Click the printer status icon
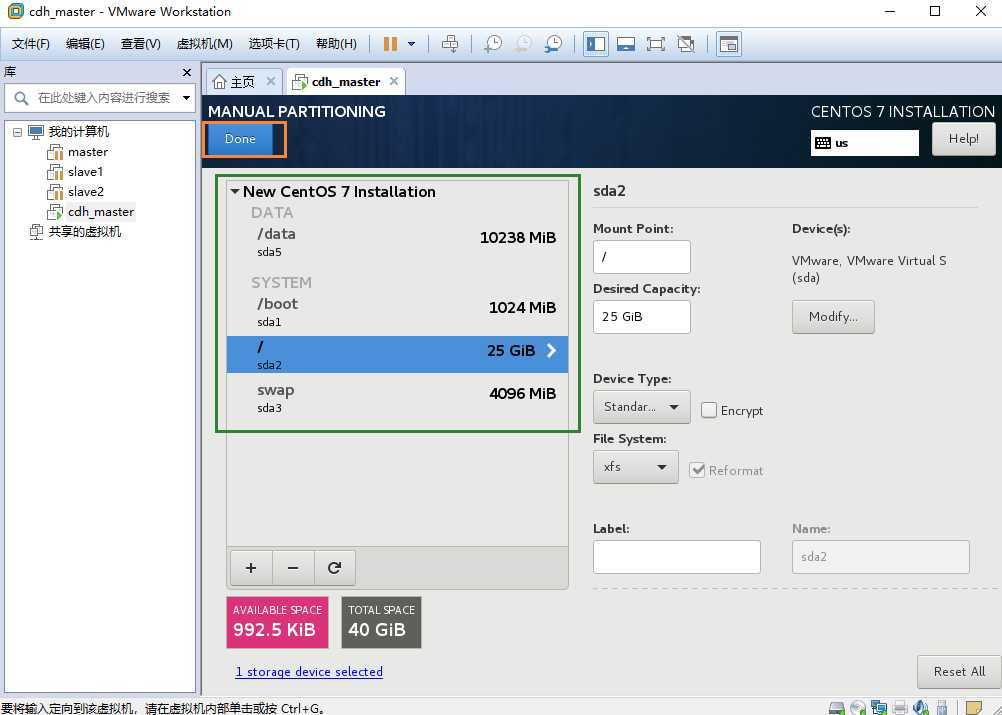The height and width of the screenshot is (715, 1002). tap(900, 707)
